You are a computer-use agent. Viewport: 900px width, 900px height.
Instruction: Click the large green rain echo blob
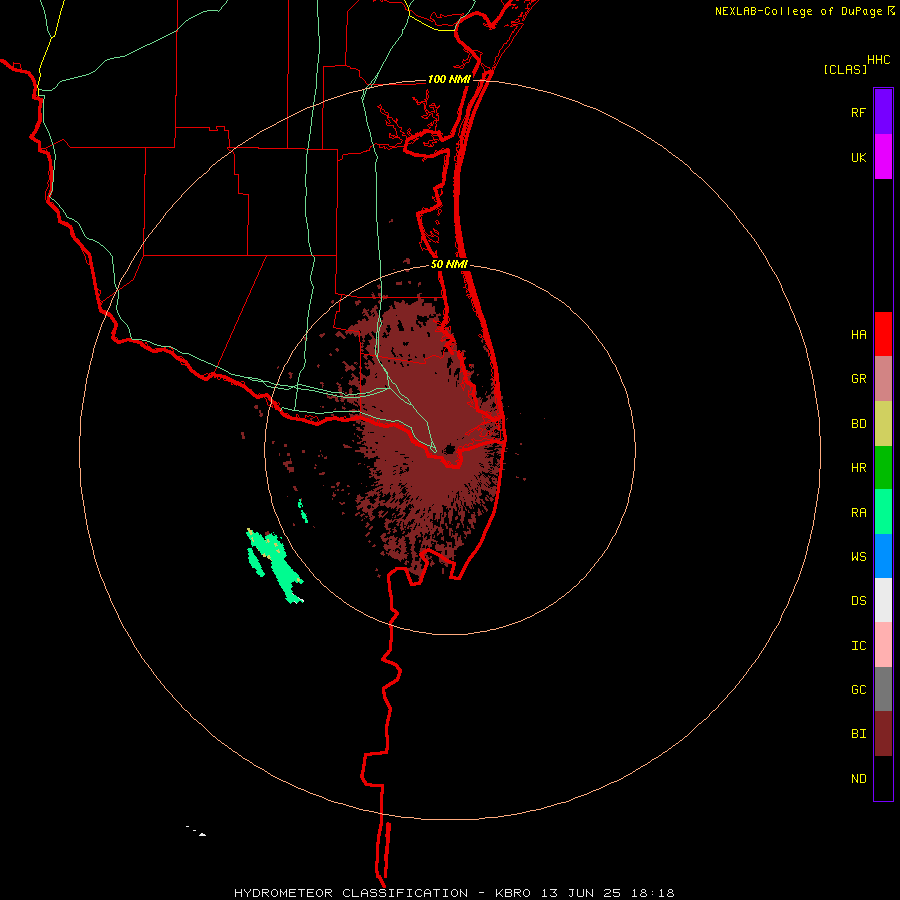coord(278,568)
